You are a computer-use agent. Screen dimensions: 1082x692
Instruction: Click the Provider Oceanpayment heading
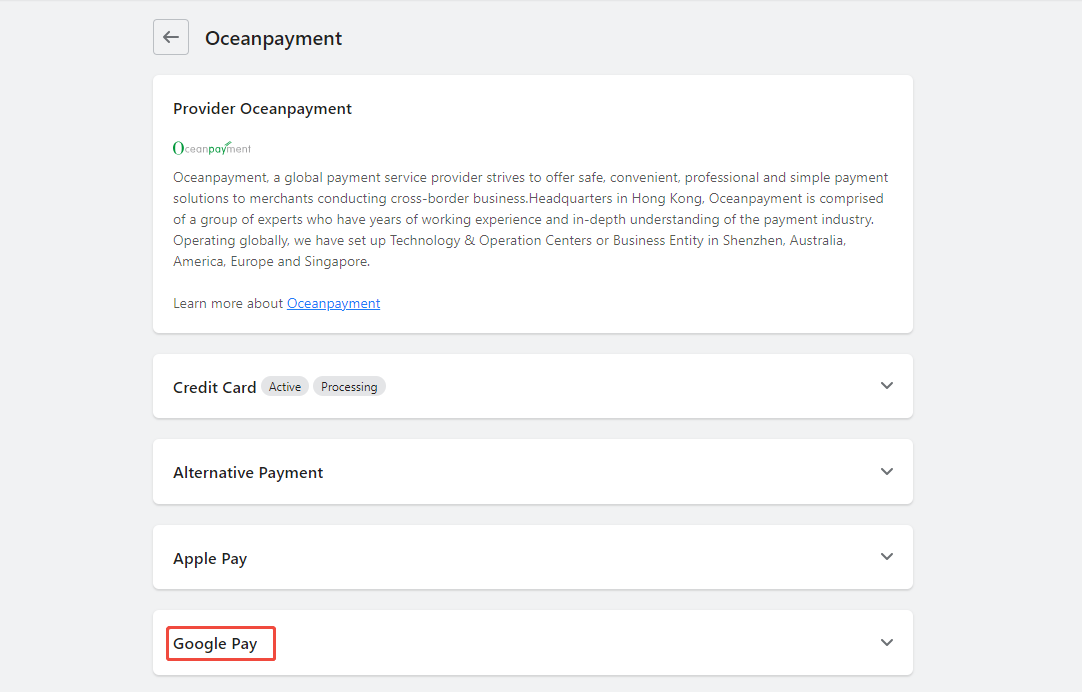(262, 109)
